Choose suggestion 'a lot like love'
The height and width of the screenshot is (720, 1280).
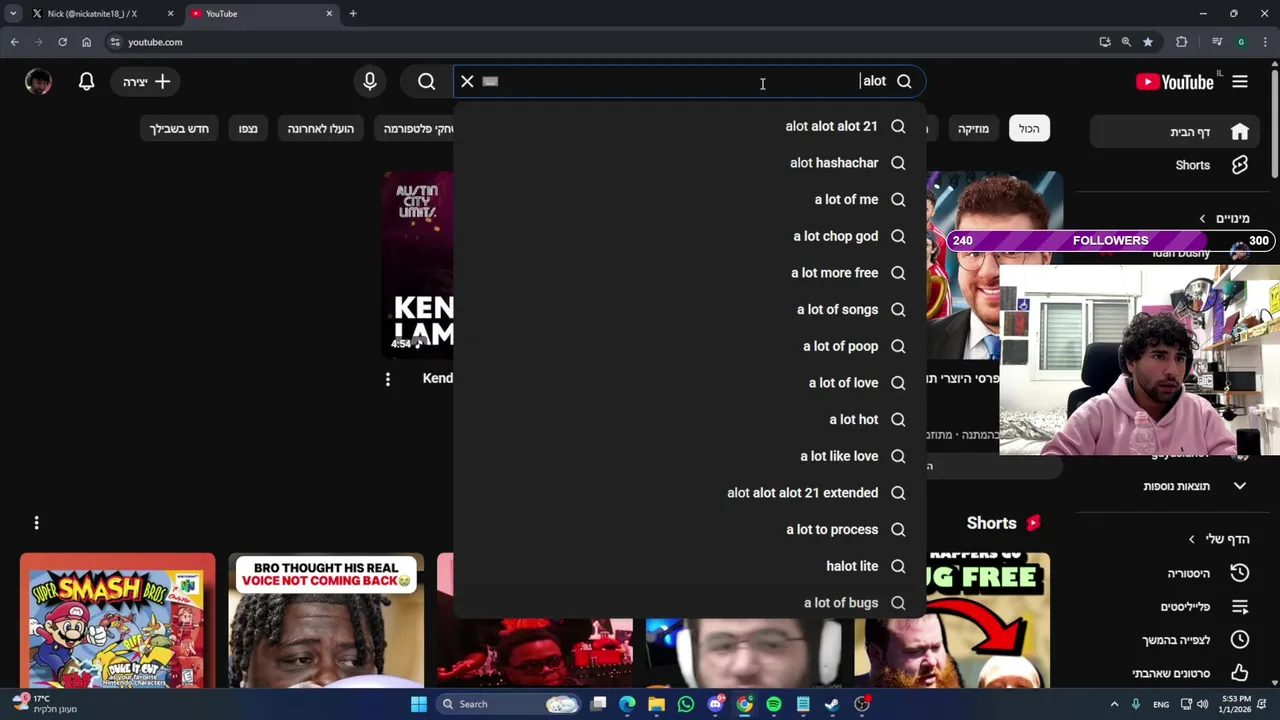[x=690, y=456]
